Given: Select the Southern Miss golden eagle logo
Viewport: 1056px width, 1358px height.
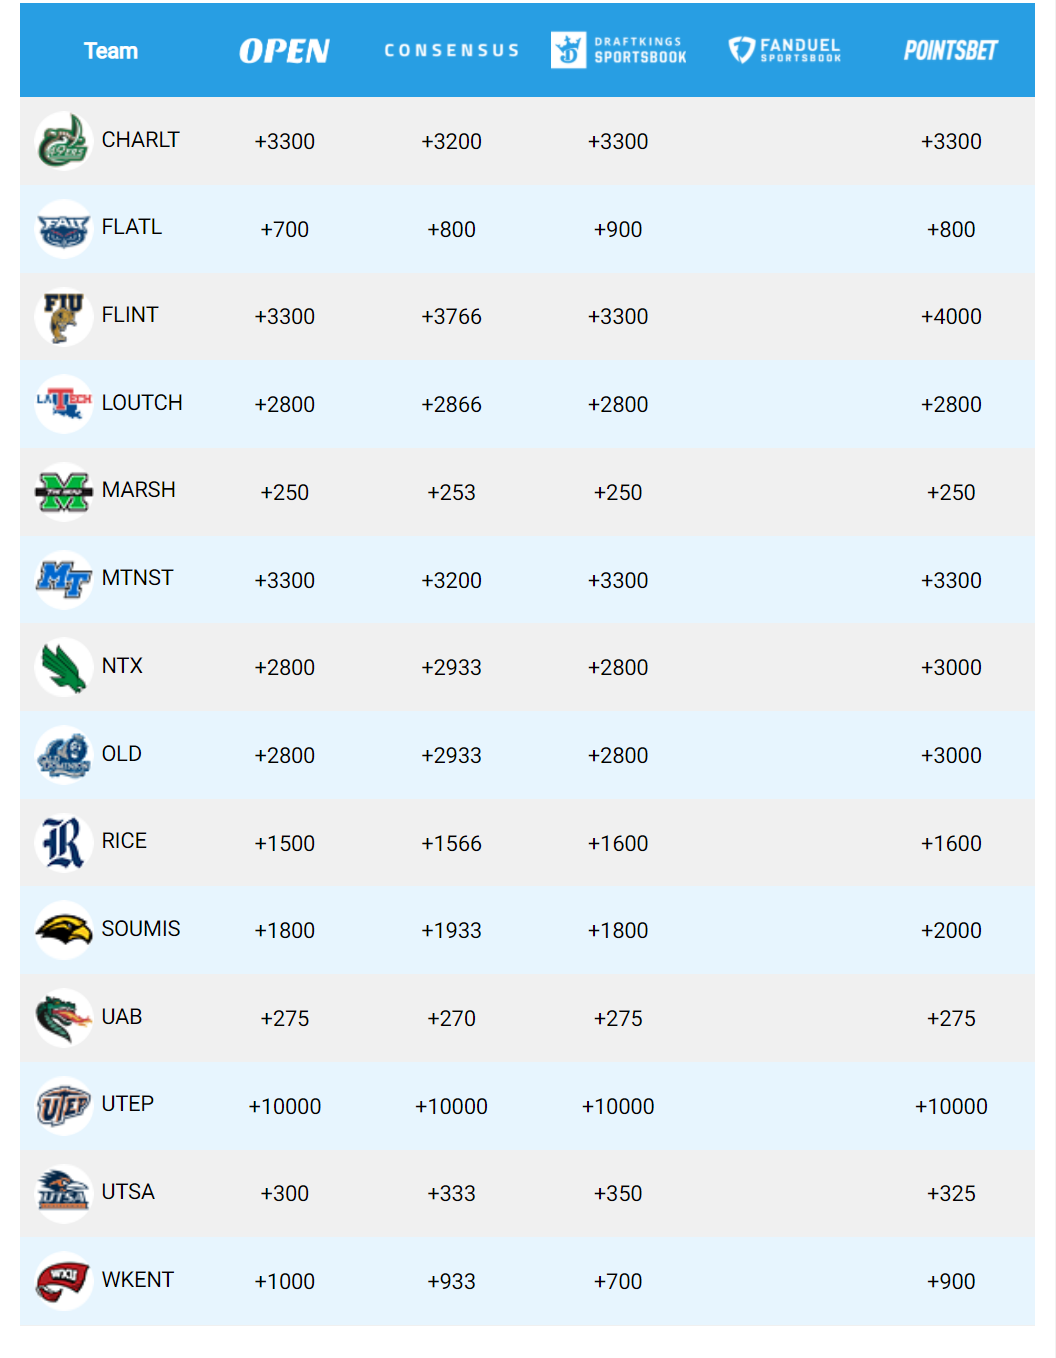Looking at the screenshot, I should tap(64, 930).
